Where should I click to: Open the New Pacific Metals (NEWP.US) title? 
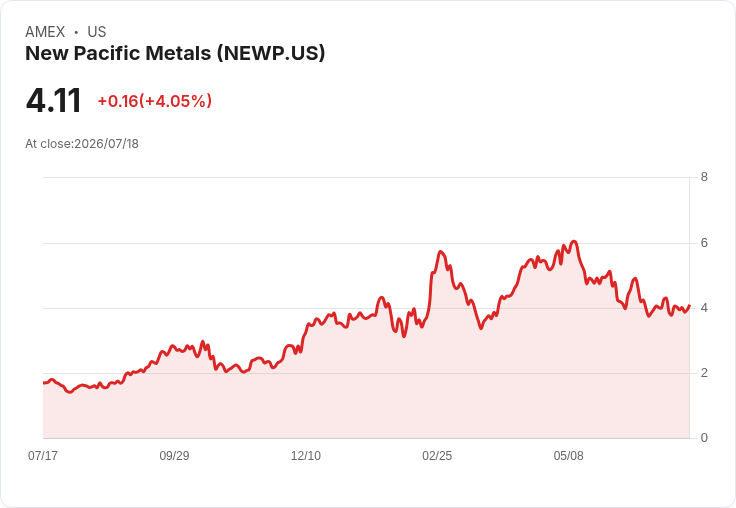(175, 53)
